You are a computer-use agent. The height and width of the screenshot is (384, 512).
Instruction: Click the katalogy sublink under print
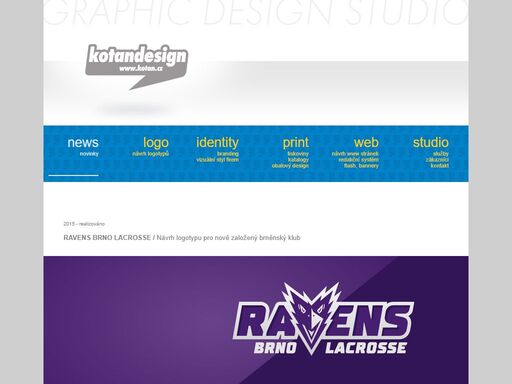point(298,160)
